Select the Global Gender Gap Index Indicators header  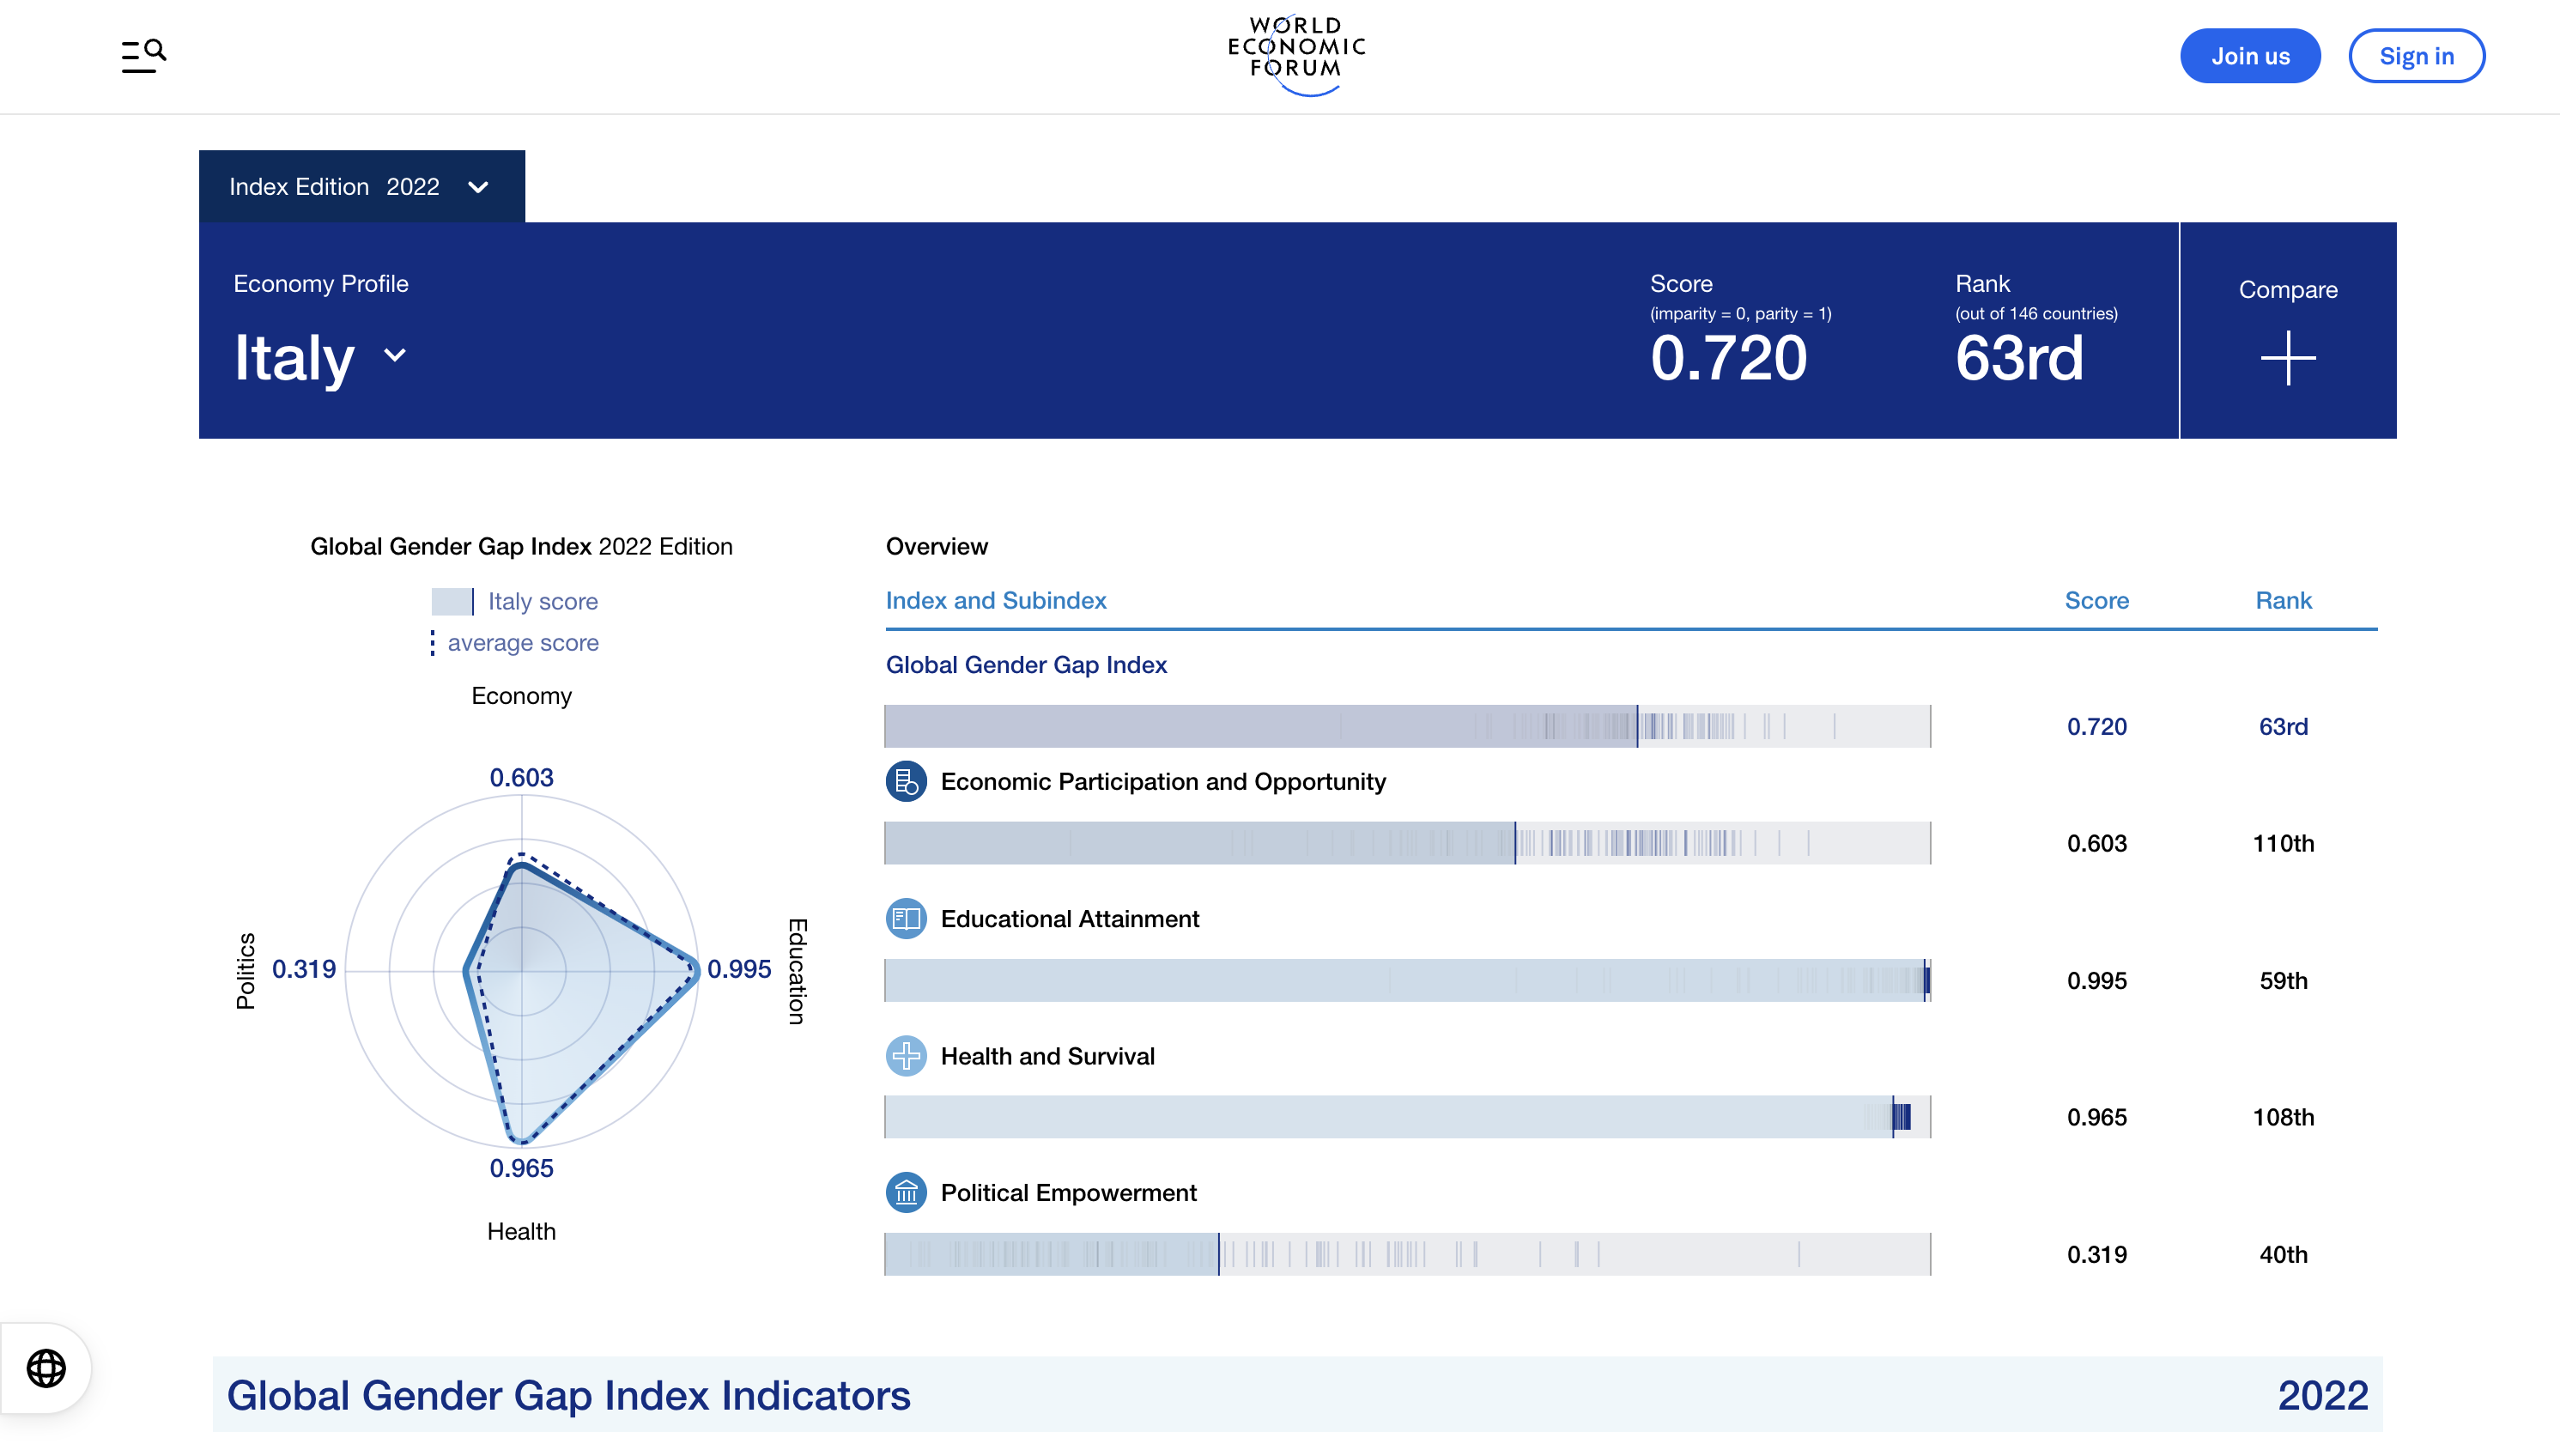pyautogui.click(x=569, y=1395)
